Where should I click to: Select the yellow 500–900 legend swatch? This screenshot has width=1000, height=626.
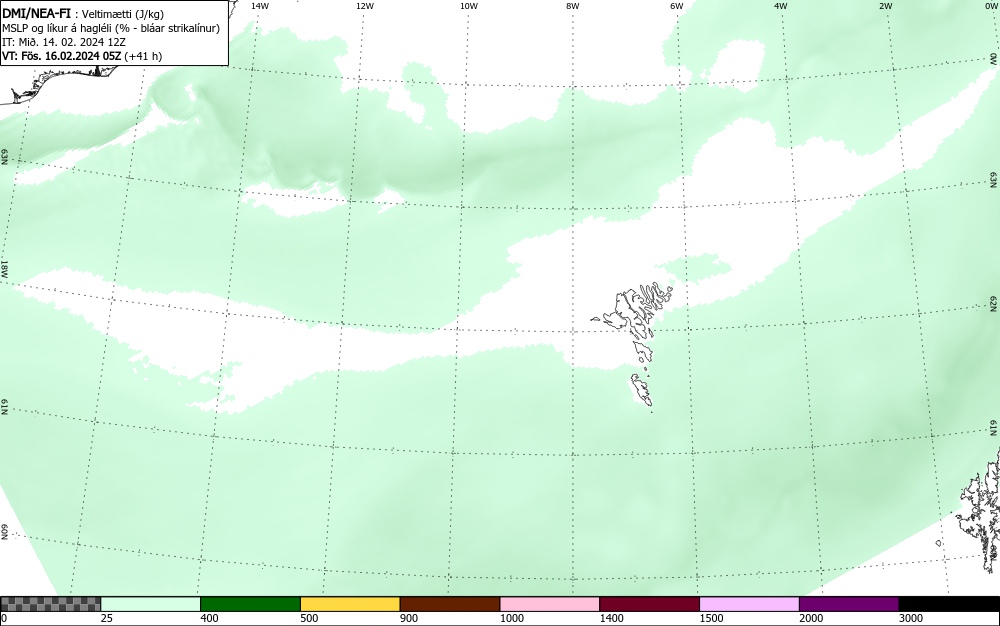click(x=350, y=604)
